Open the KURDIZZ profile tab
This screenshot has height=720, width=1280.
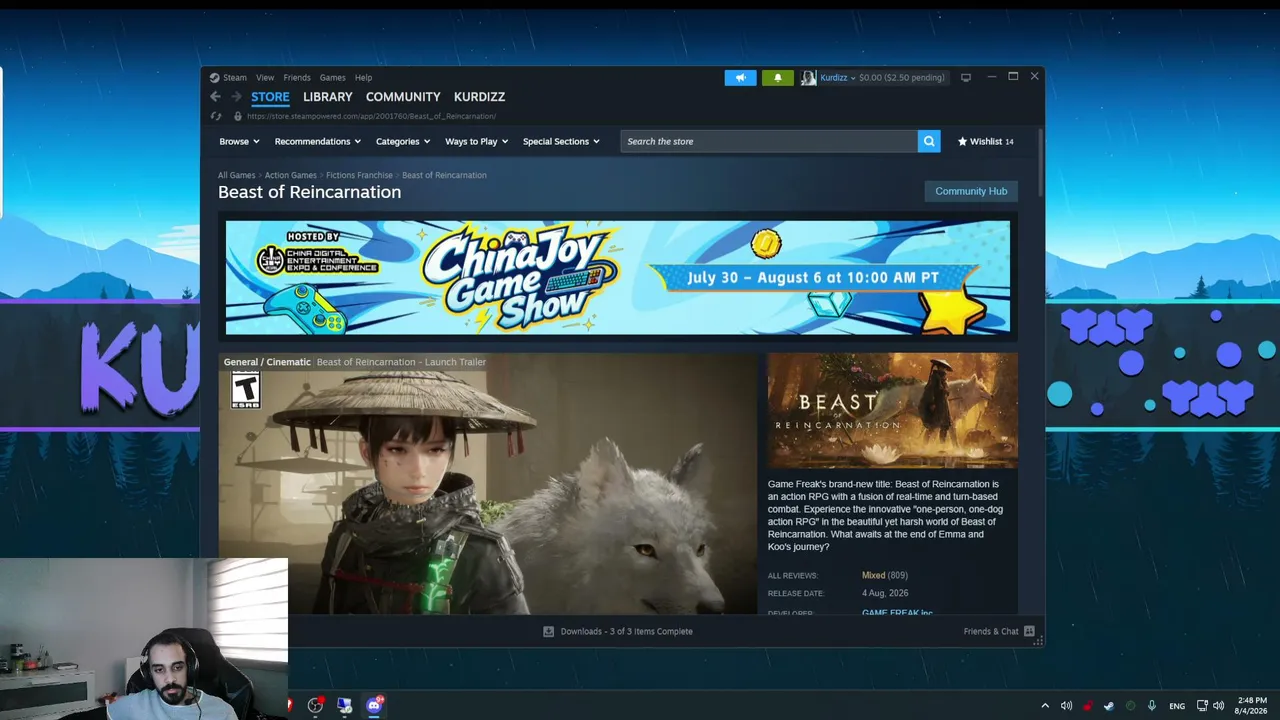click(x=479, y=97)
